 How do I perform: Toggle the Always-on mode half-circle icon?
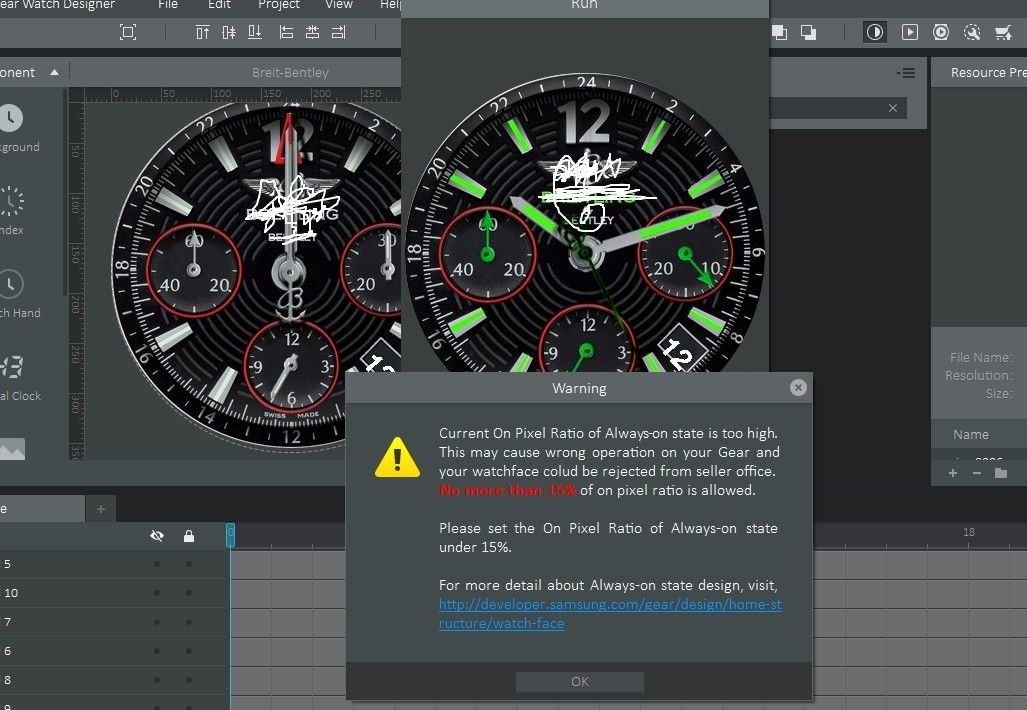point(875,32)
